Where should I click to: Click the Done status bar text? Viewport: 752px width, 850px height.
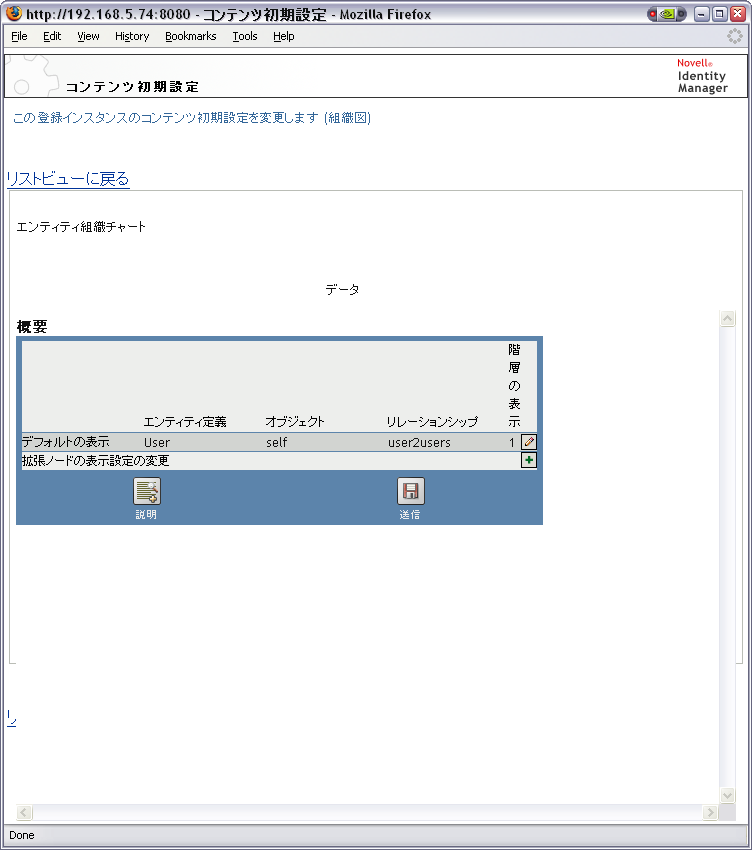22,835
